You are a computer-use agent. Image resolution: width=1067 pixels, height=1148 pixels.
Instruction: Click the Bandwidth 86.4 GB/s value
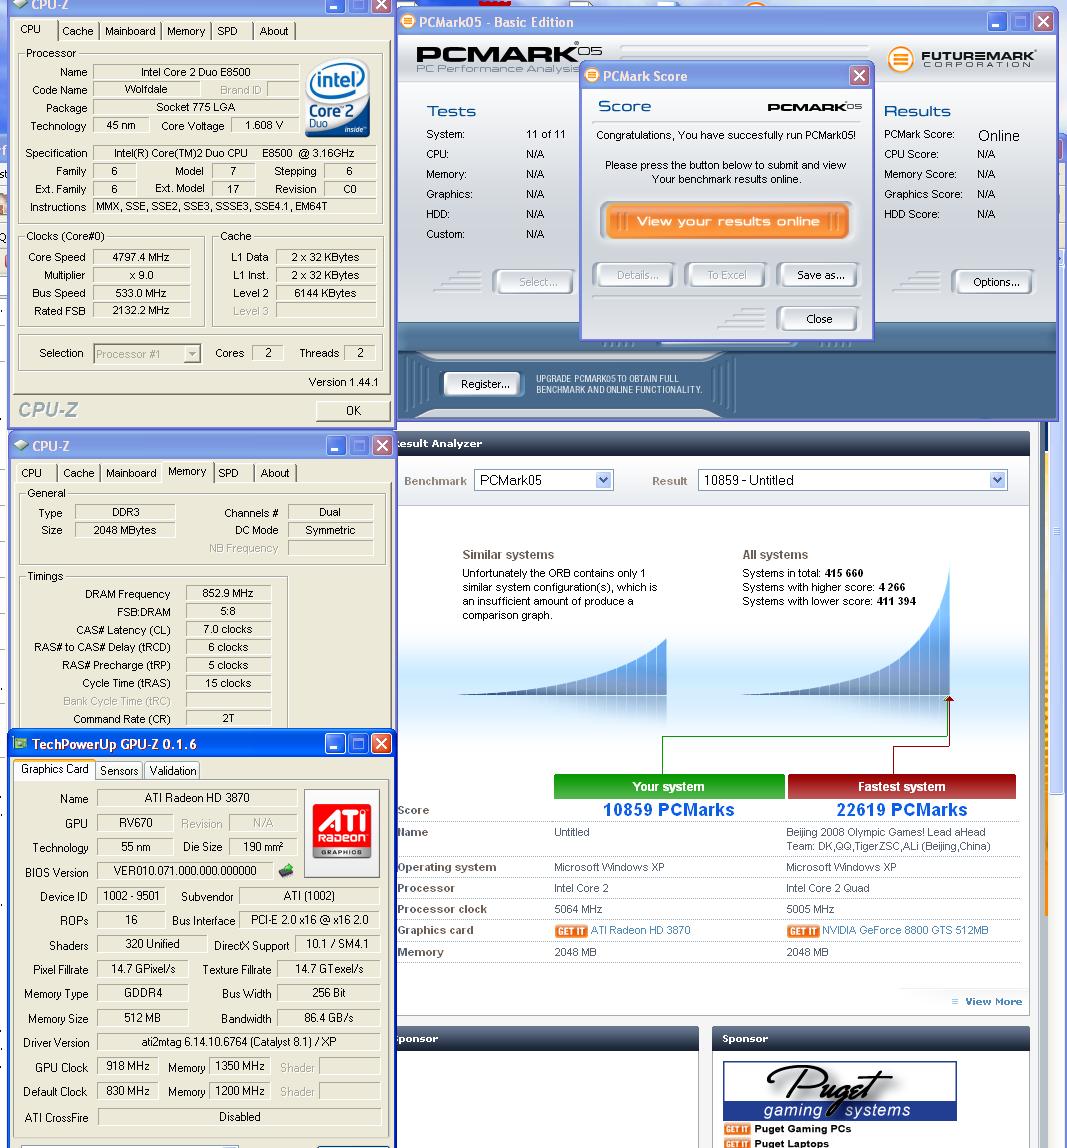tap(329, 1018)
